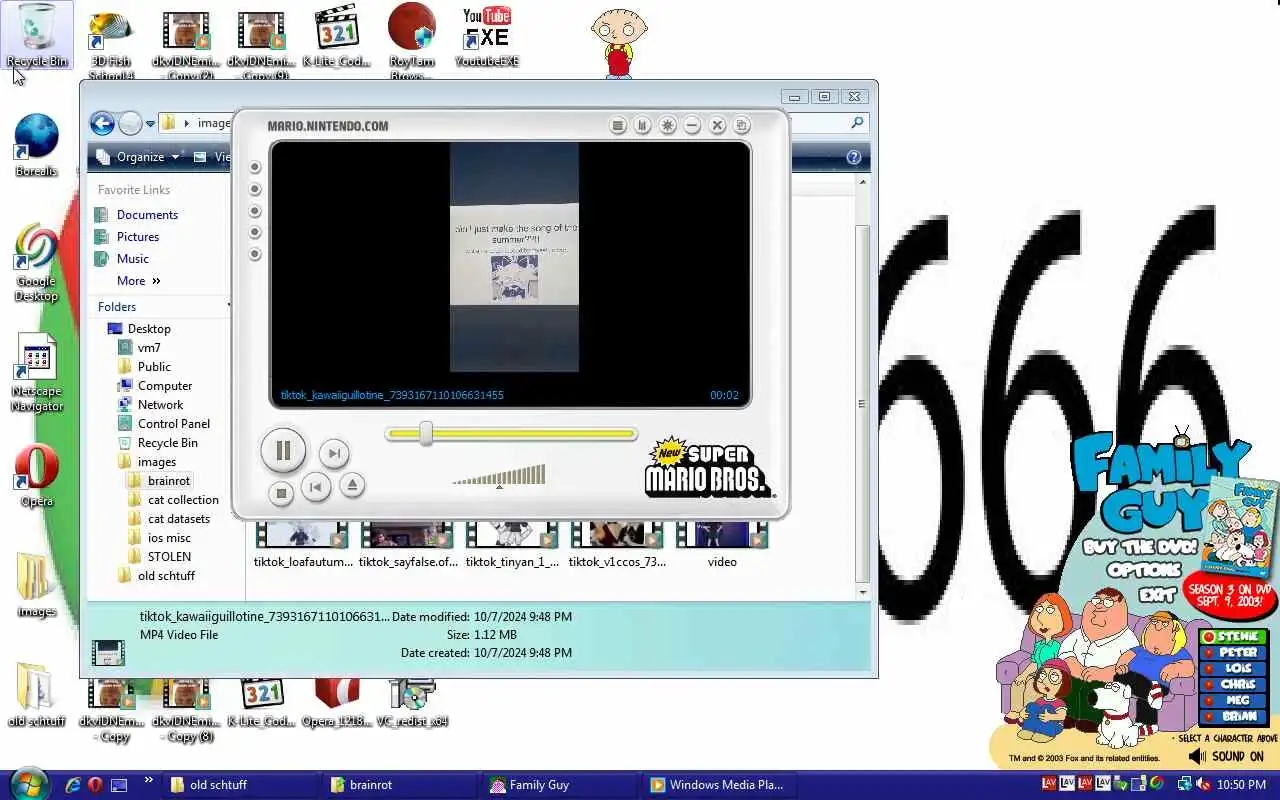1280x800 pixels.
Task: Switch to Windows Media Player taskbar button
Action: click(x=718, y=785)
